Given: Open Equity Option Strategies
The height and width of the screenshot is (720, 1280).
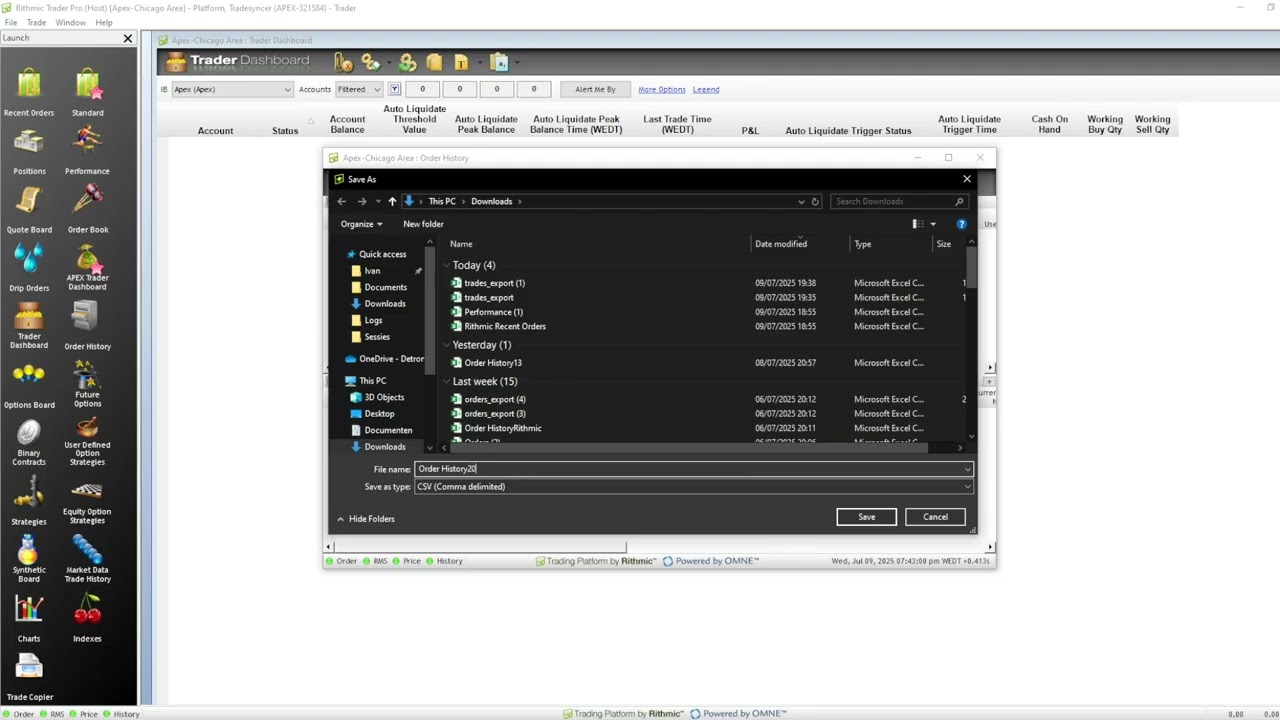Looking at the screenshot, I should 87,501.
